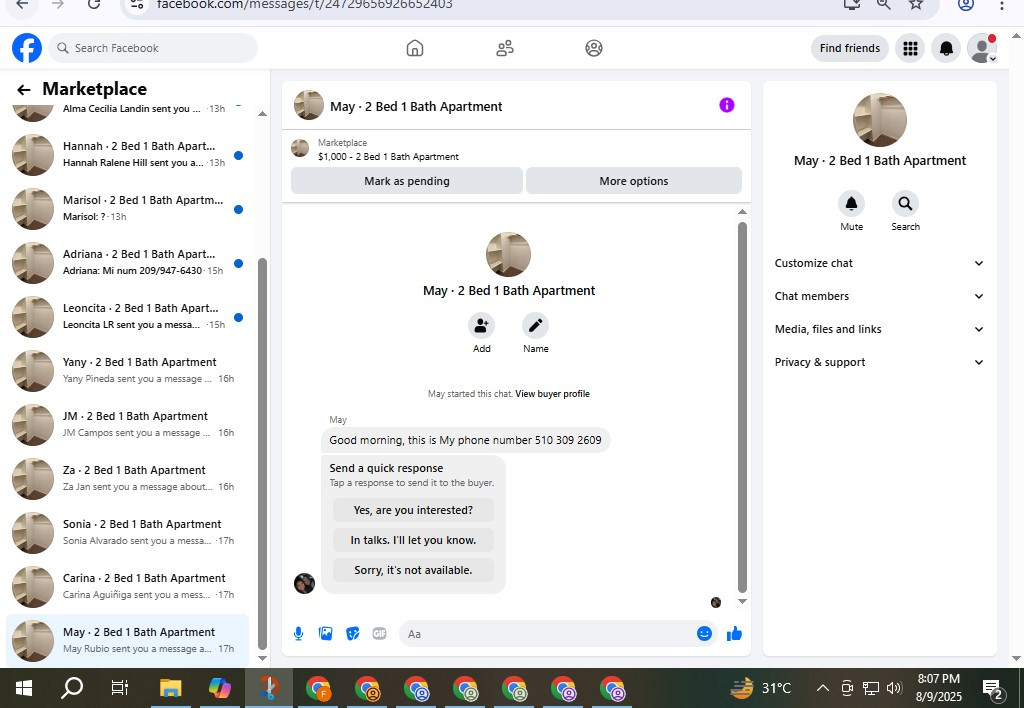The height and width of the screenshot is (708, 1024).
Task: Open the Windows notification center icon
Action: point(993,688)
